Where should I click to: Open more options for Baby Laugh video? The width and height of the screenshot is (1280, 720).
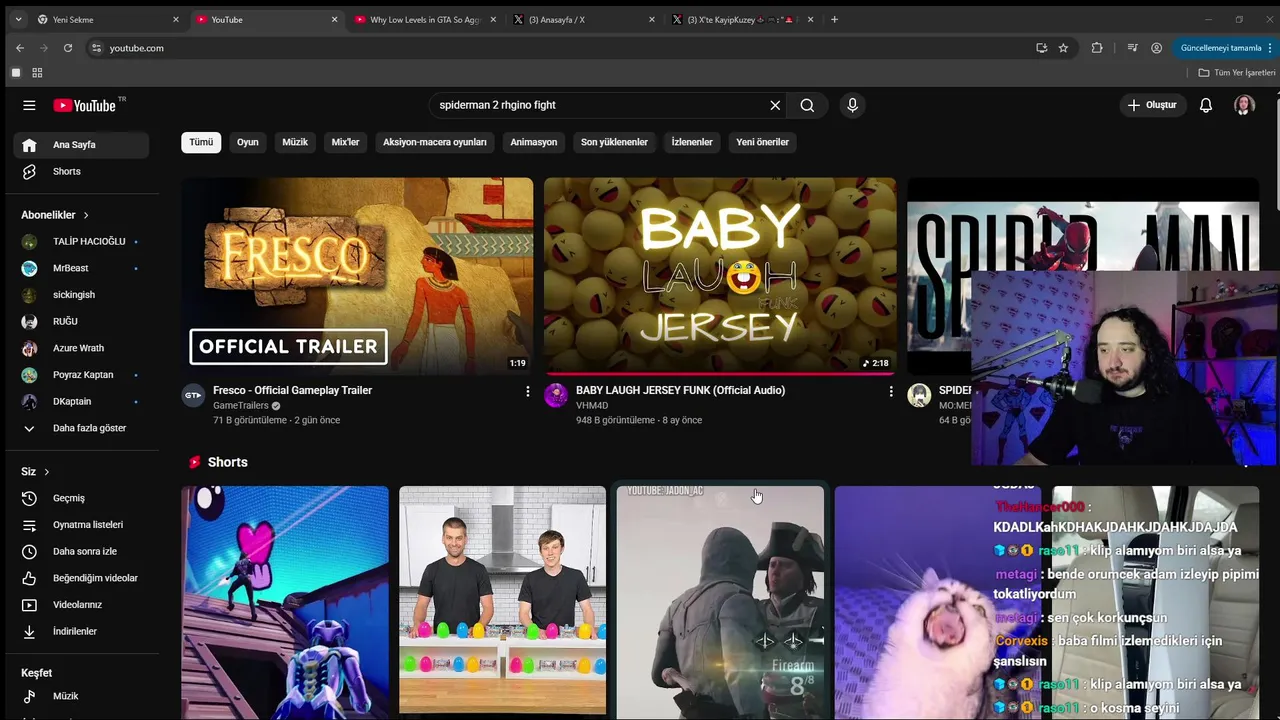tap(891, 392)
